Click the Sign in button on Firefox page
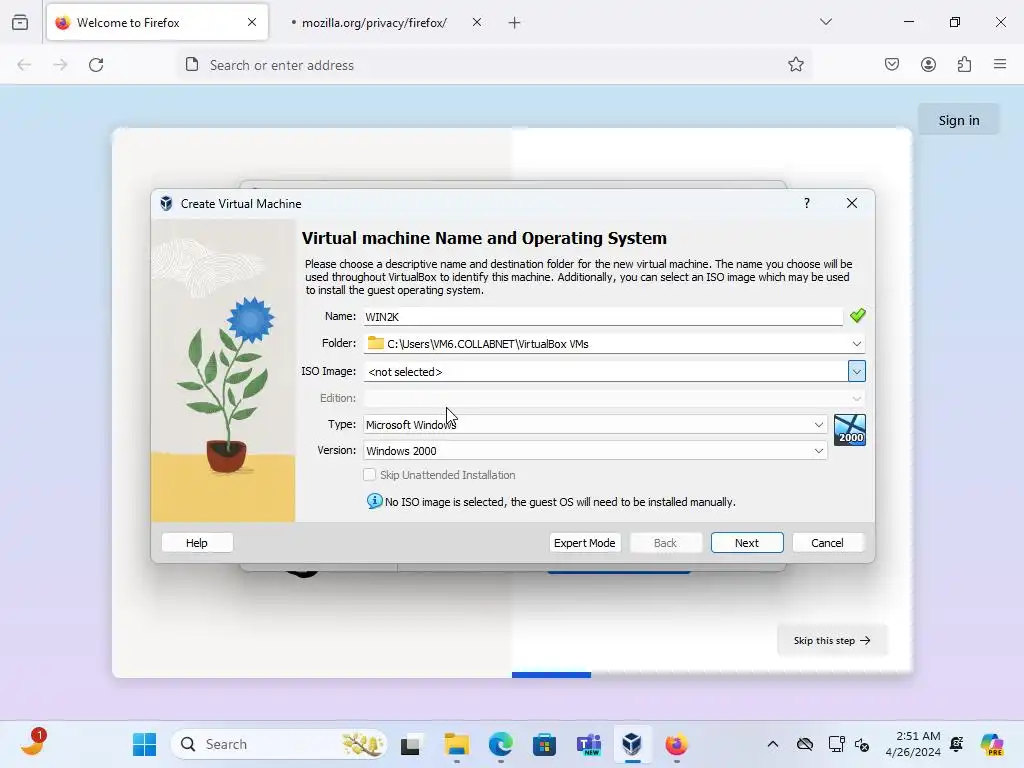Screen dimensions: 1024x768 (959, 120)
